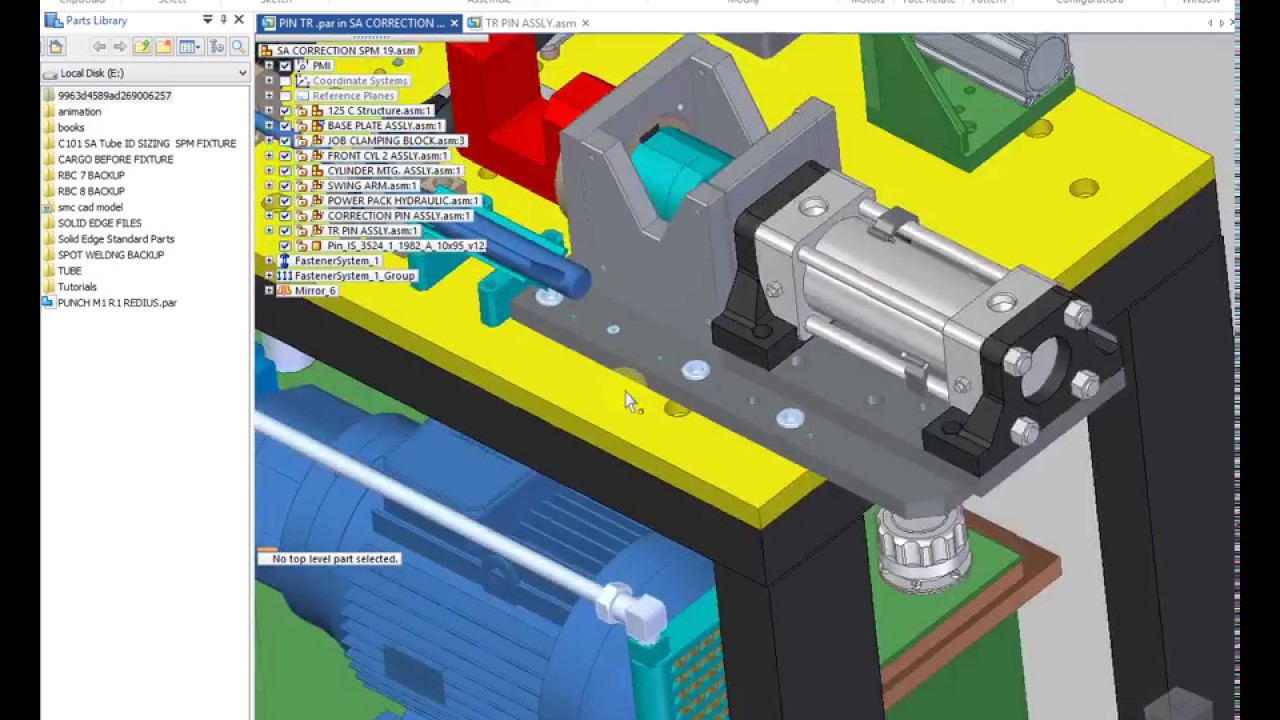Select the FastenerSystem_1_Group icon
This screenshot has height=720, width=1280.
pyautogui.click(x=284, y=276)
